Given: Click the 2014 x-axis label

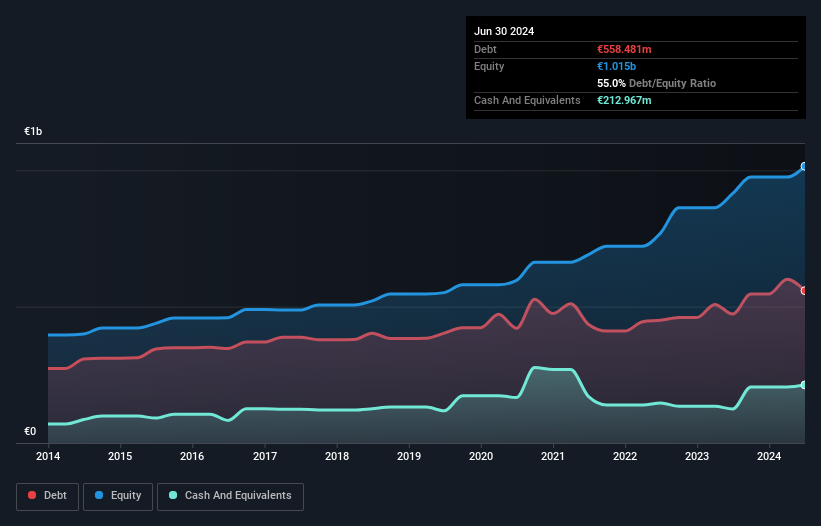Looking at the screenshot, I should [x=48, y=456].
